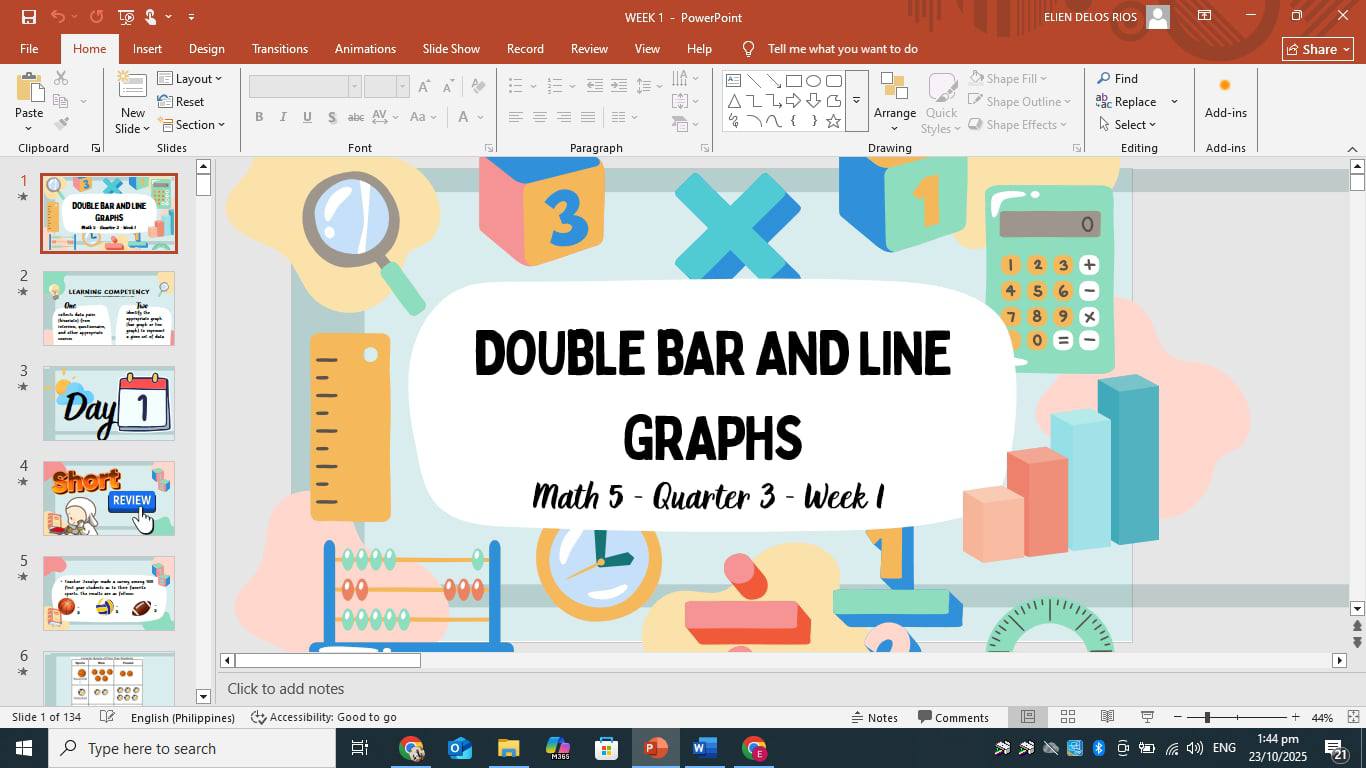Click the Replace button

[x=1126, y=101]
